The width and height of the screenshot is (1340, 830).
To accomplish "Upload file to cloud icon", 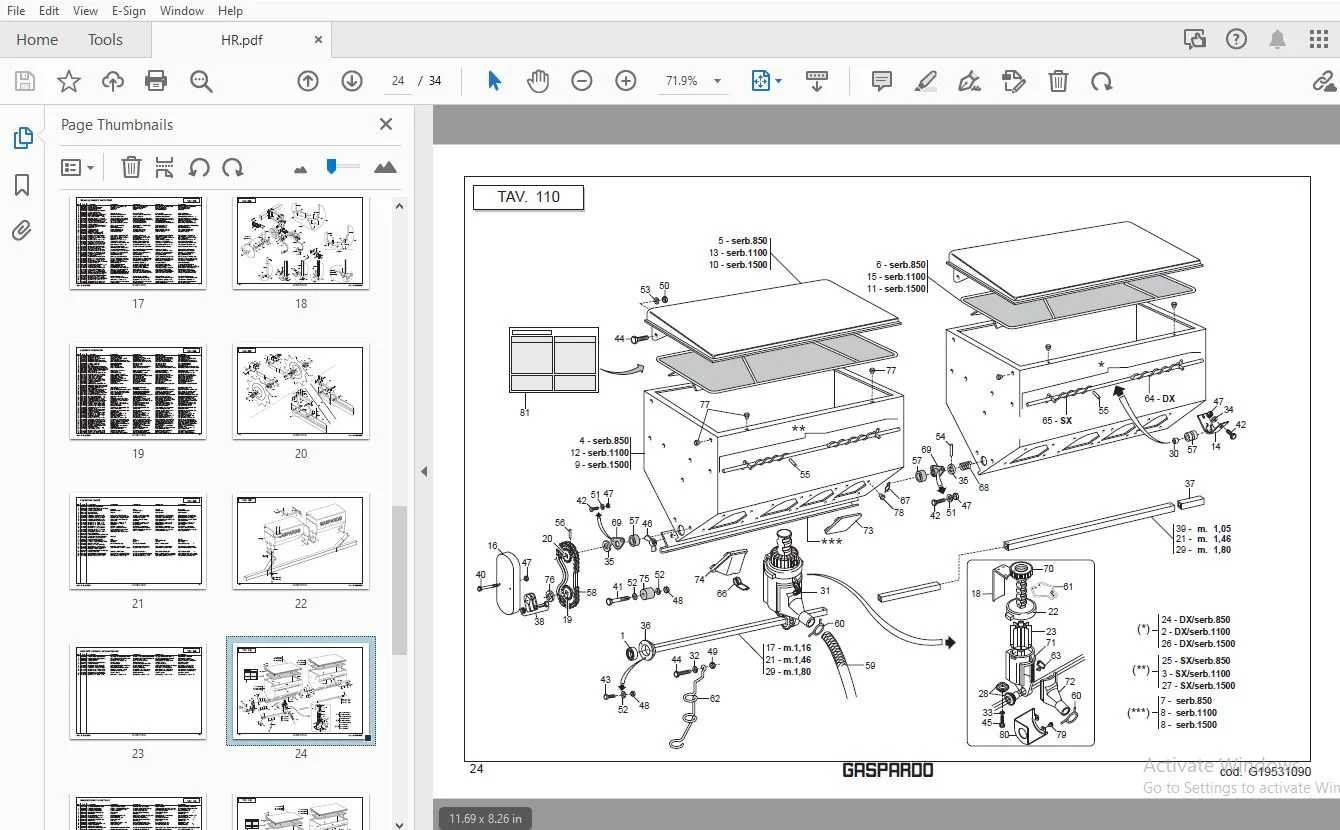I will click(x=113, y=81).
